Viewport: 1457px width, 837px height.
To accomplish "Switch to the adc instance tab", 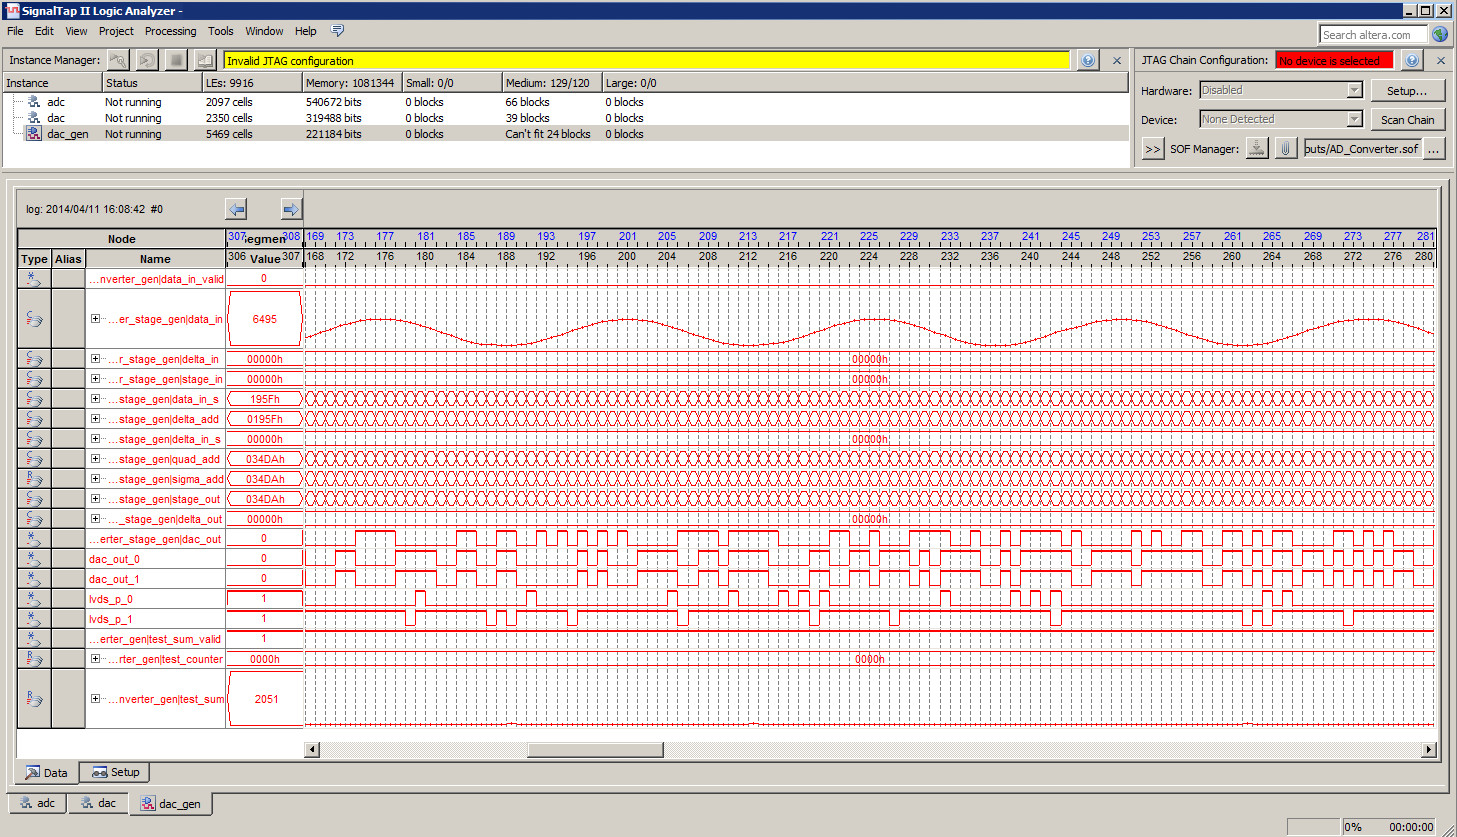I will 38,803.
